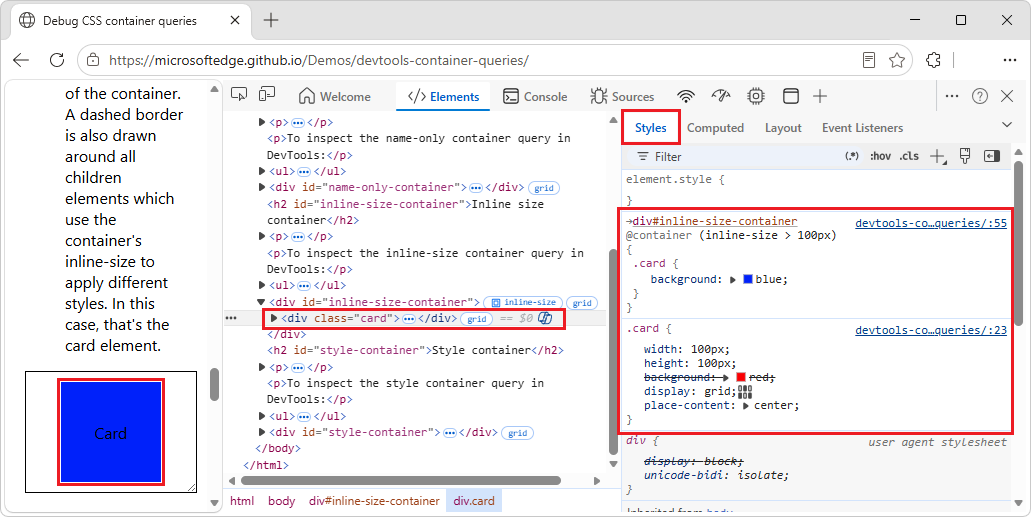
Task: Select the Styles tab
Action: (650, 128)
